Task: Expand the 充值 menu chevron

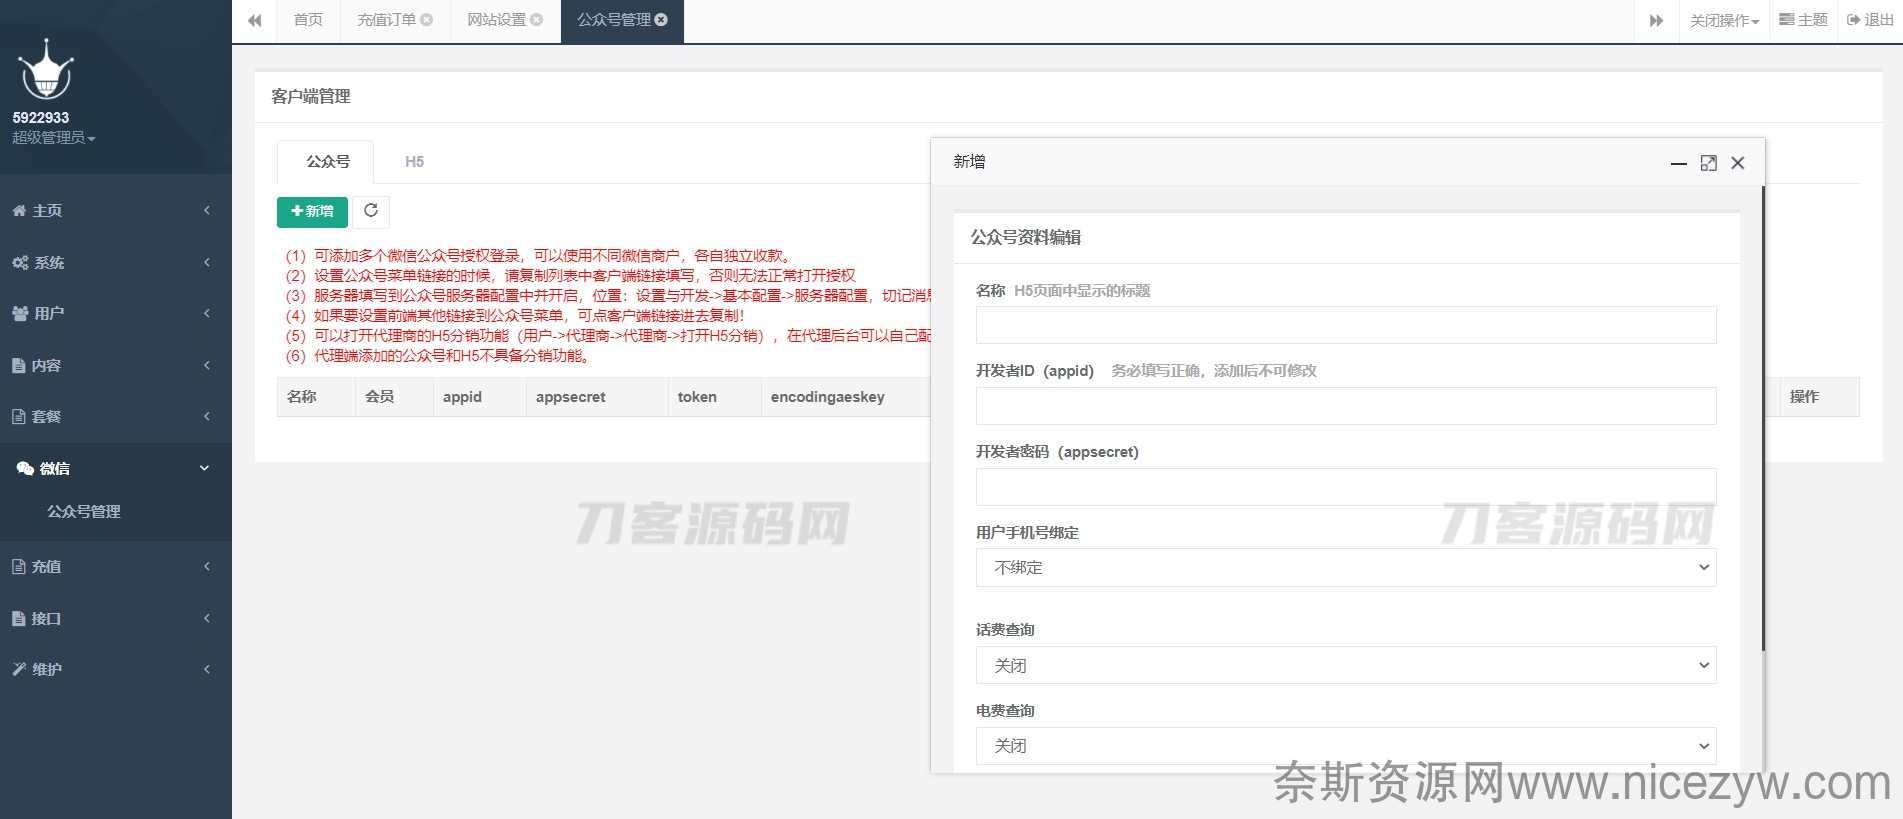Action: [207, 566]
